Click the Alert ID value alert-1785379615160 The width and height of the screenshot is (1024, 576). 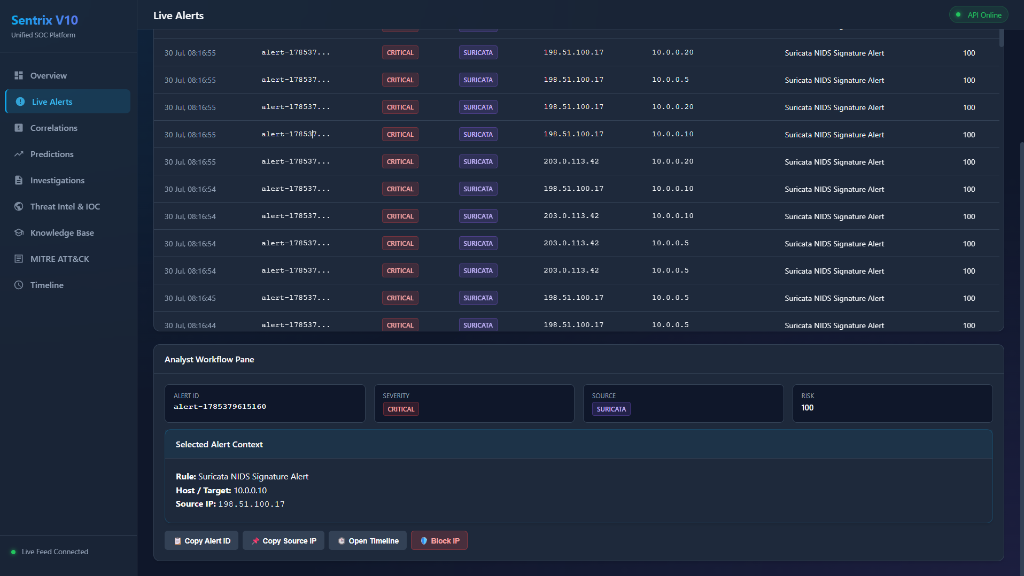click(x=219, y=407)
